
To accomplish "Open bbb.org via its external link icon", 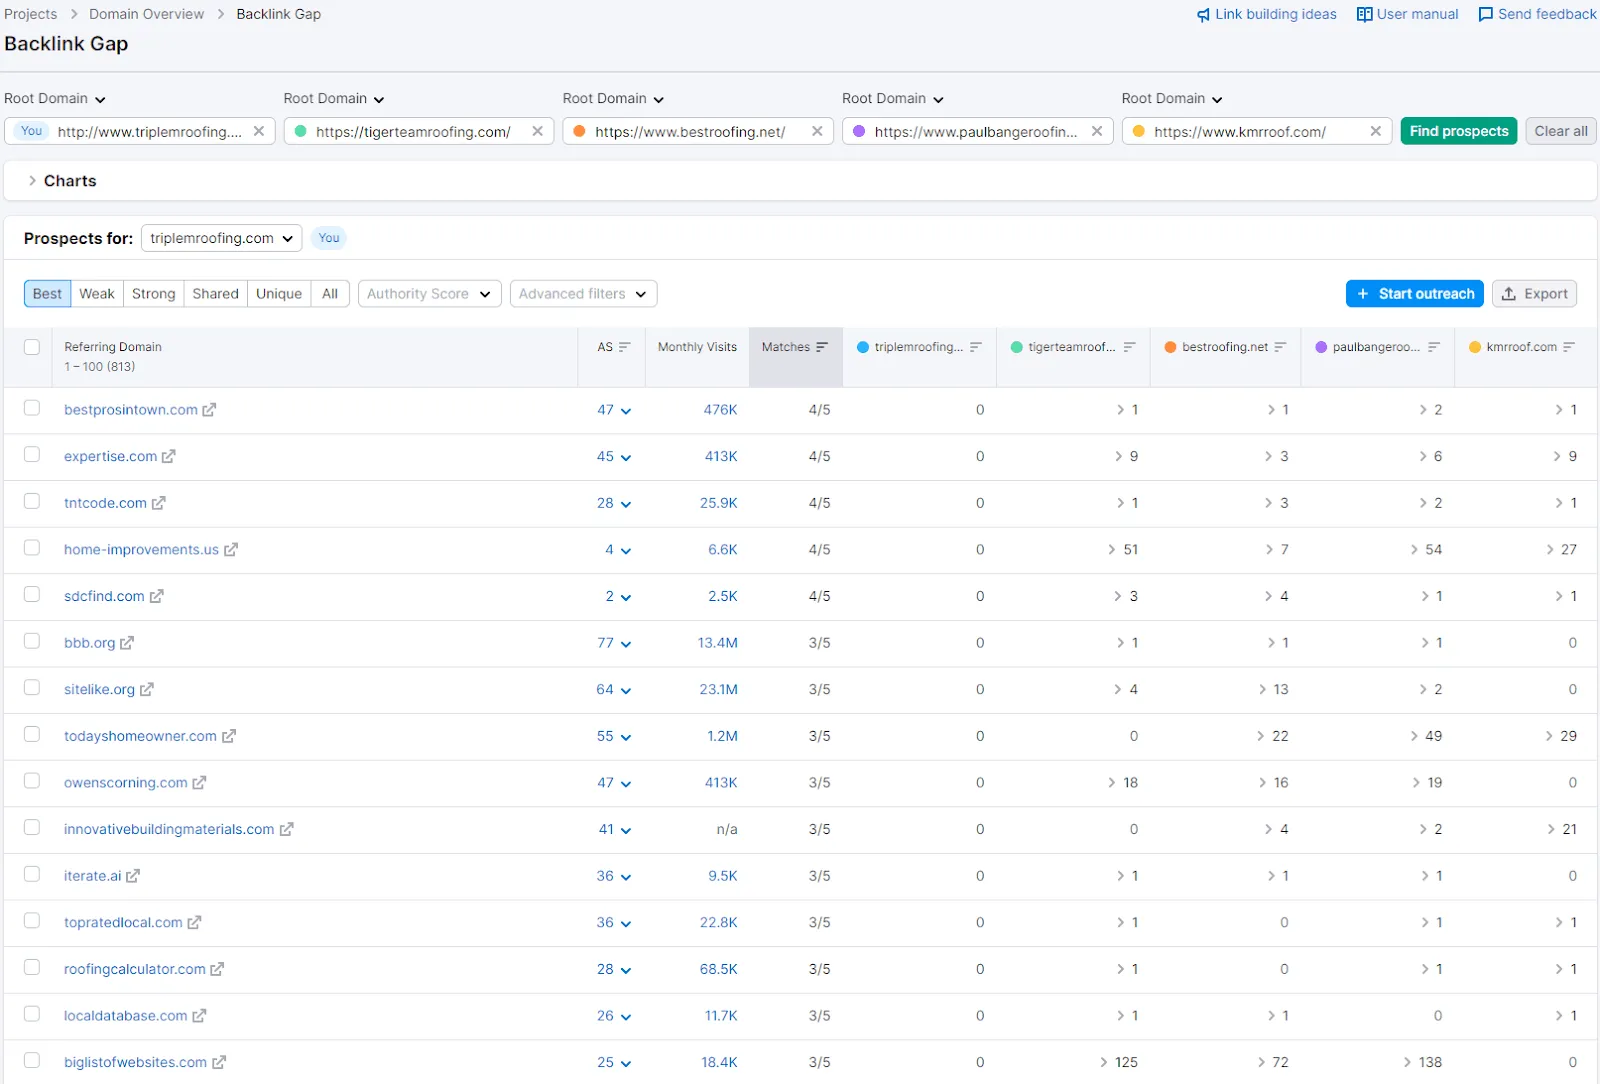I will point(128,643).
